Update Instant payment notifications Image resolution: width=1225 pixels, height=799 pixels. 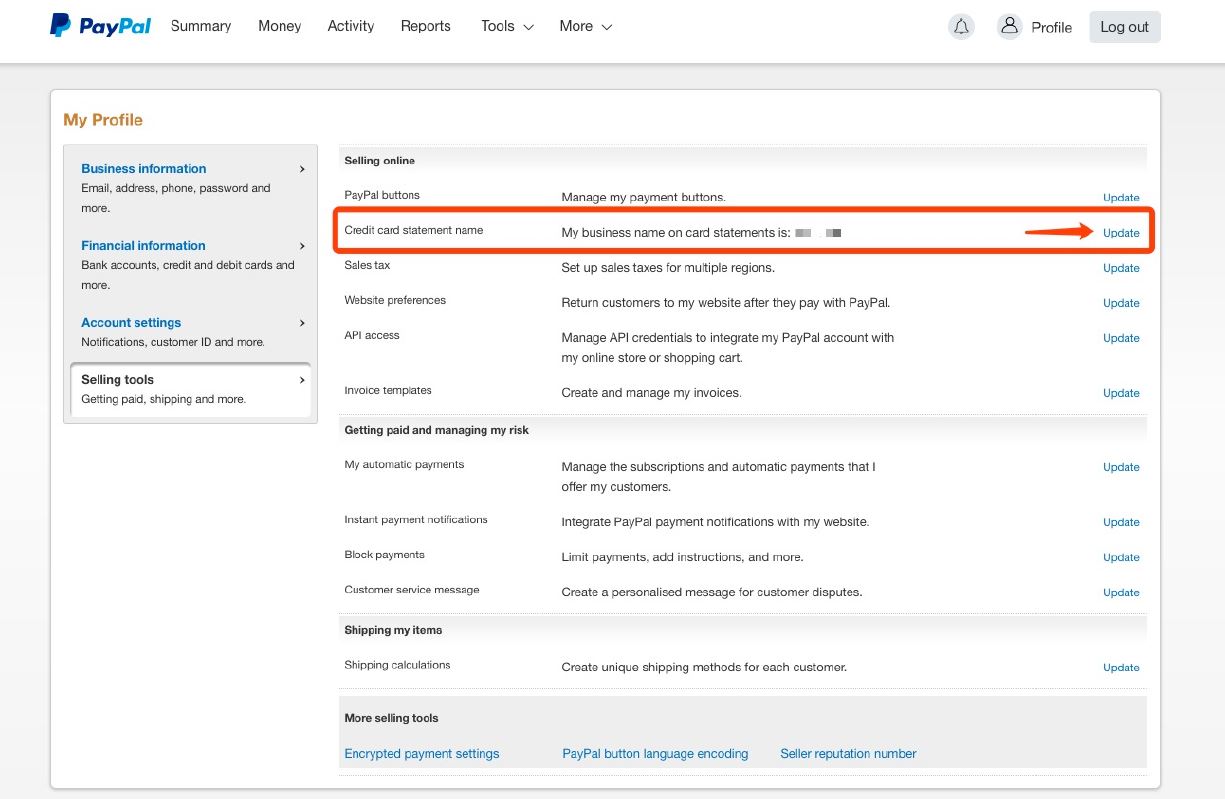coord(1121,522)
